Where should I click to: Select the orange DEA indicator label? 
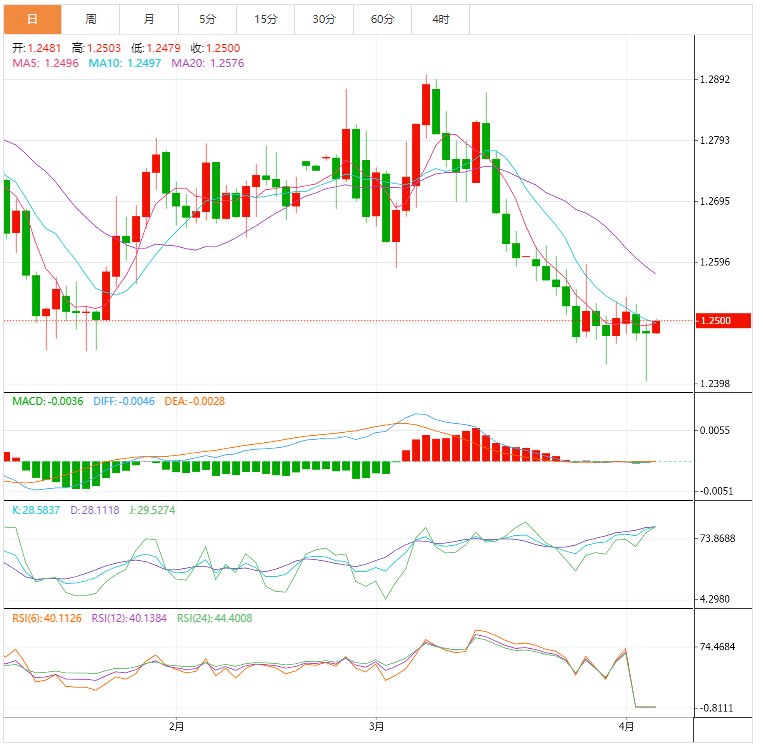tap(194, 401)
